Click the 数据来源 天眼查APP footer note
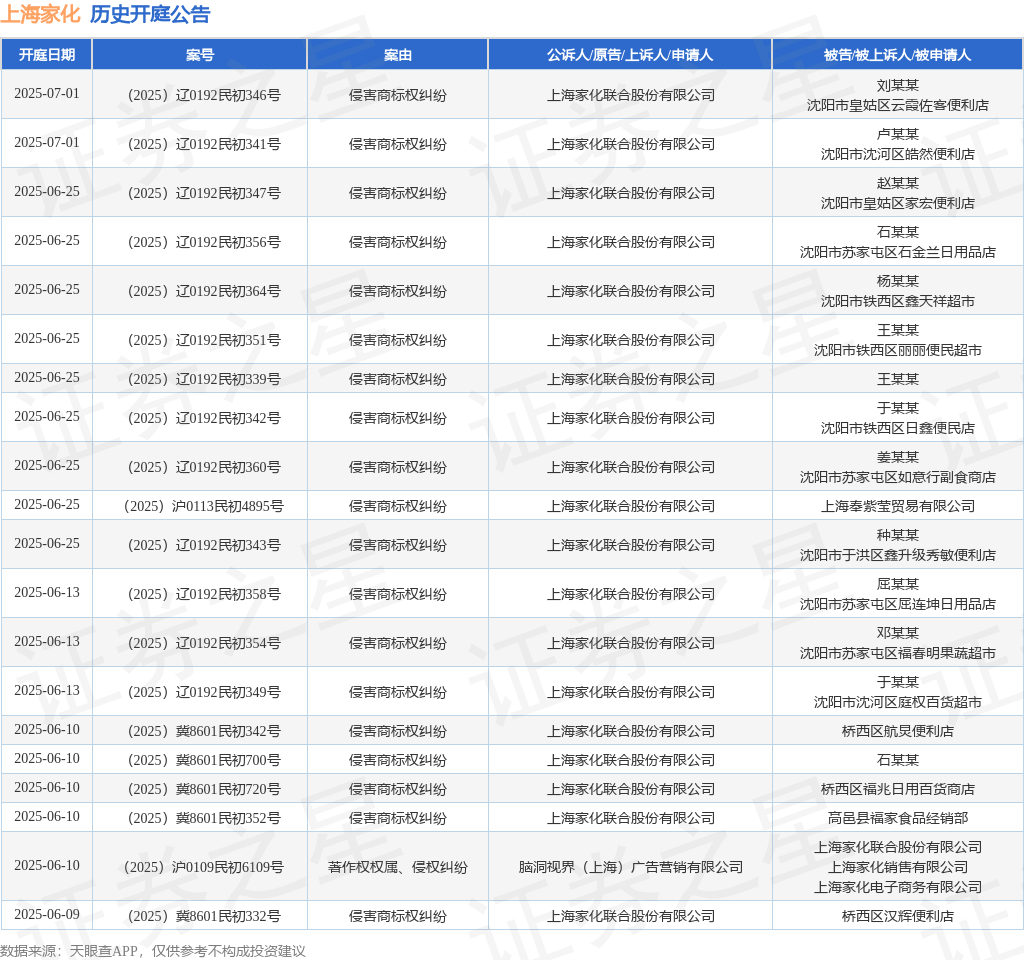1024x960 pixels. click(153, 951)
